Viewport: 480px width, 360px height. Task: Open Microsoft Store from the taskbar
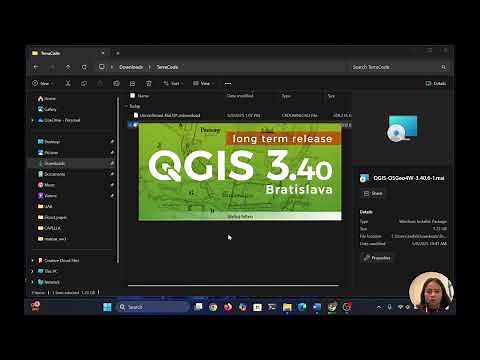[x=257, y=307]
